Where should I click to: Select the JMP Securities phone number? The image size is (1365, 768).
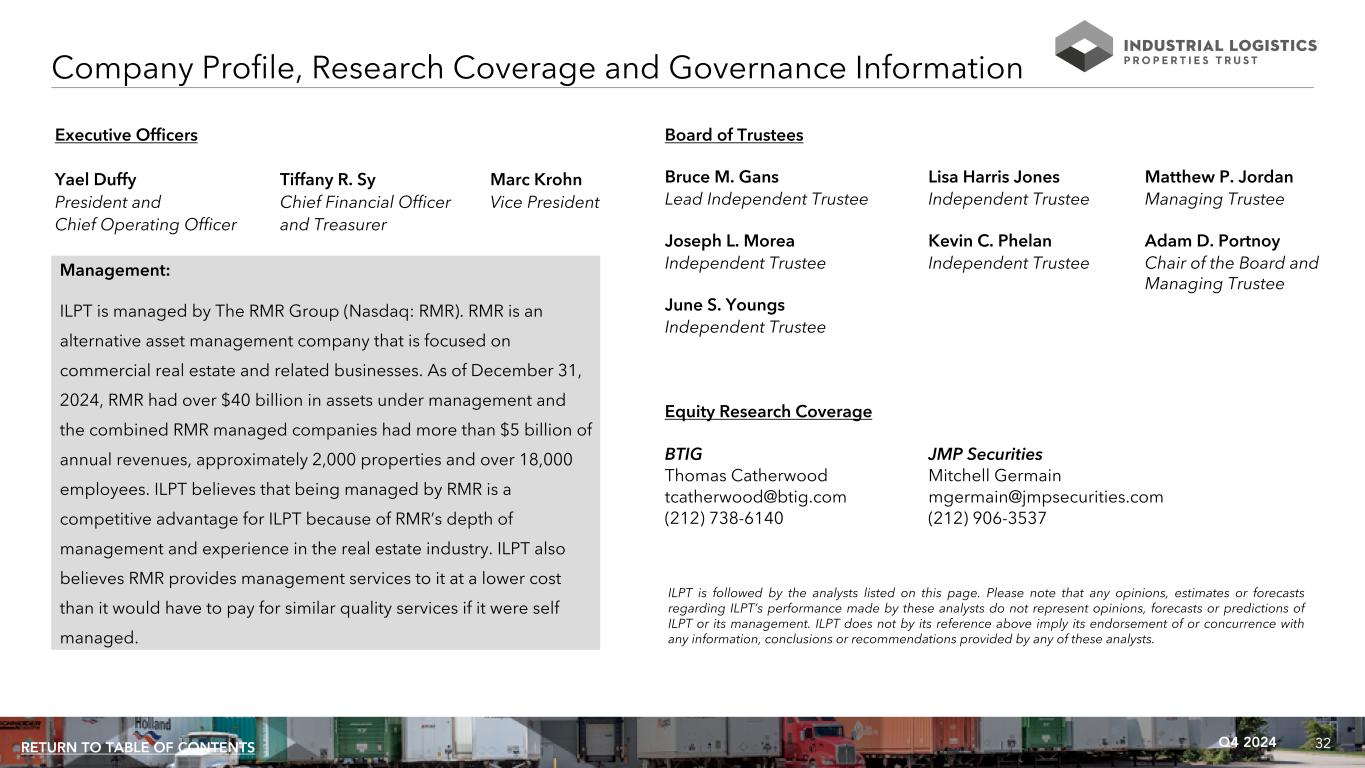click(986, 518)
